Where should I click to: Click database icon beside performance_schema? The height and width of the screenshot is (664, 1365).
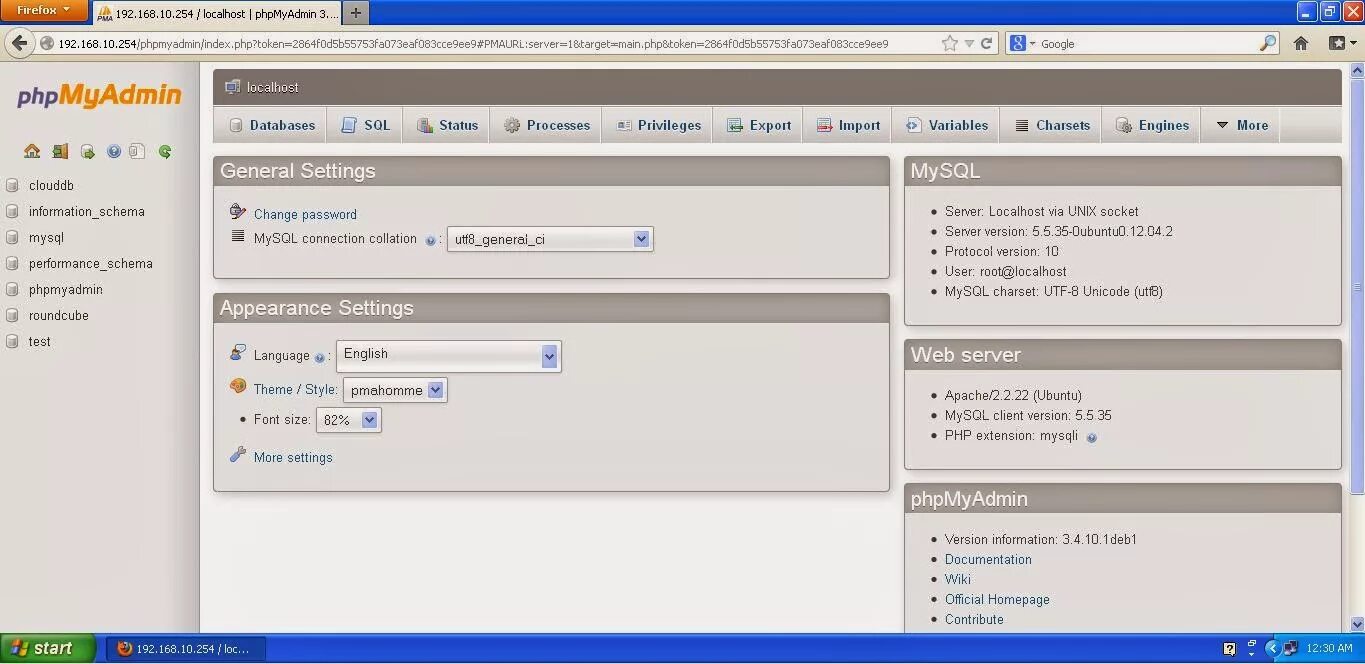pos(12,263)
